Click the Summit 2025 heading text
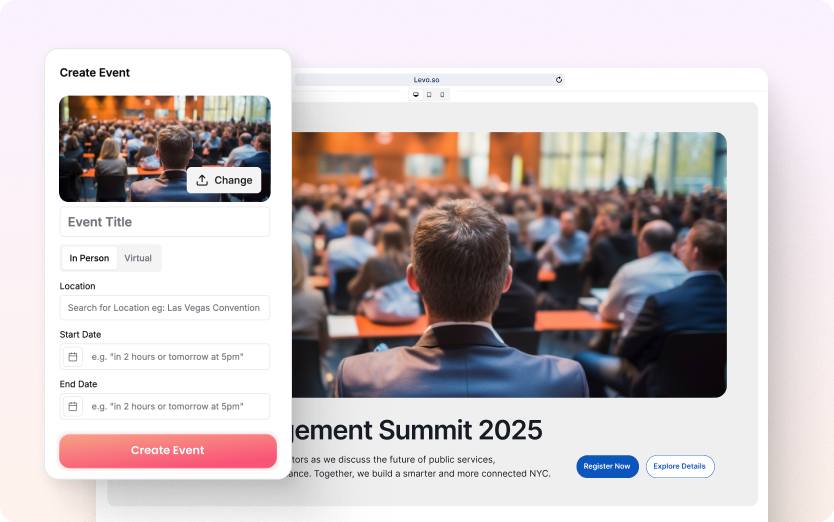The width and height of the screenshot is (834, 522). pyautogui.click(x=418, y=430)
